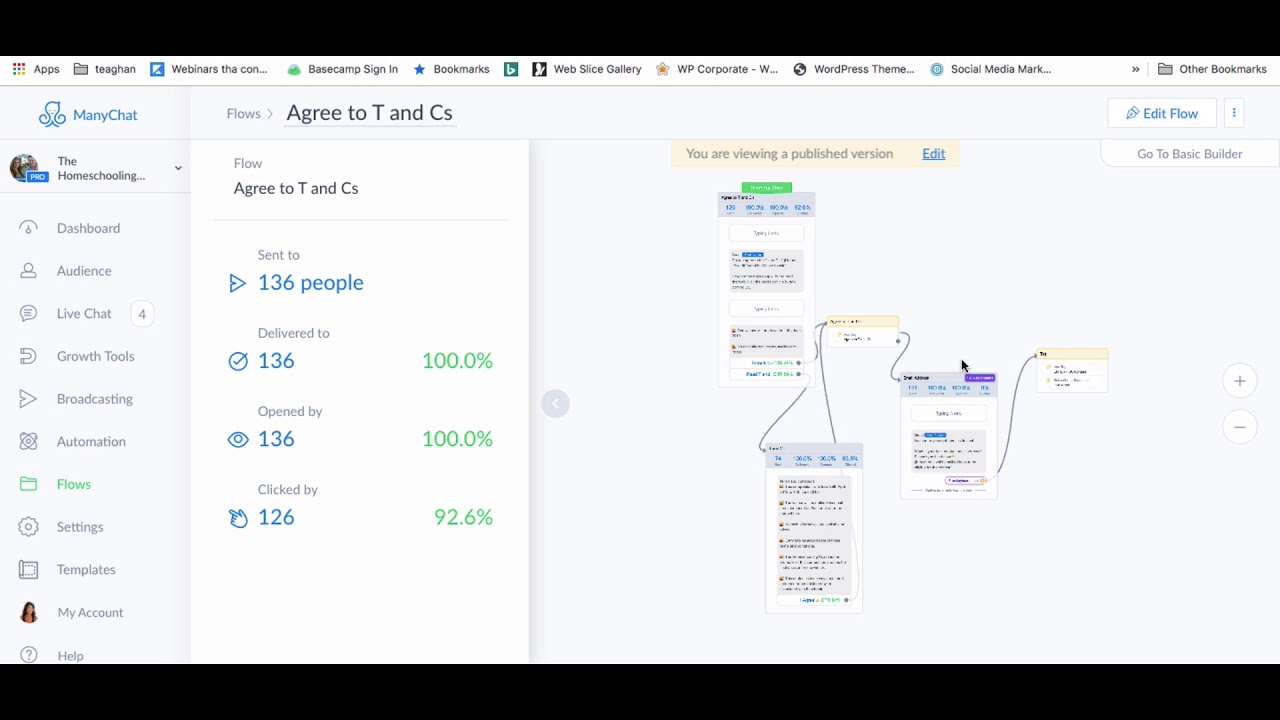This screenshot has width=1280, height=720.
Task: Open Basecamp Sign In bookmark
Action: [342, 69]
